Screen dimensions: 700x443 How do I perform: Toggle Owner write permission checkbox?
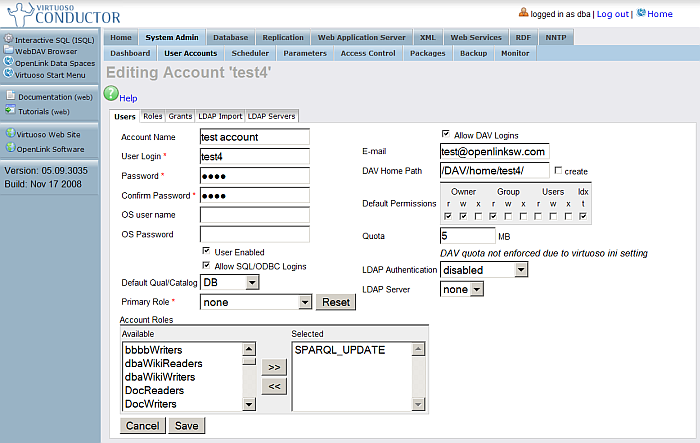[463, 216]
